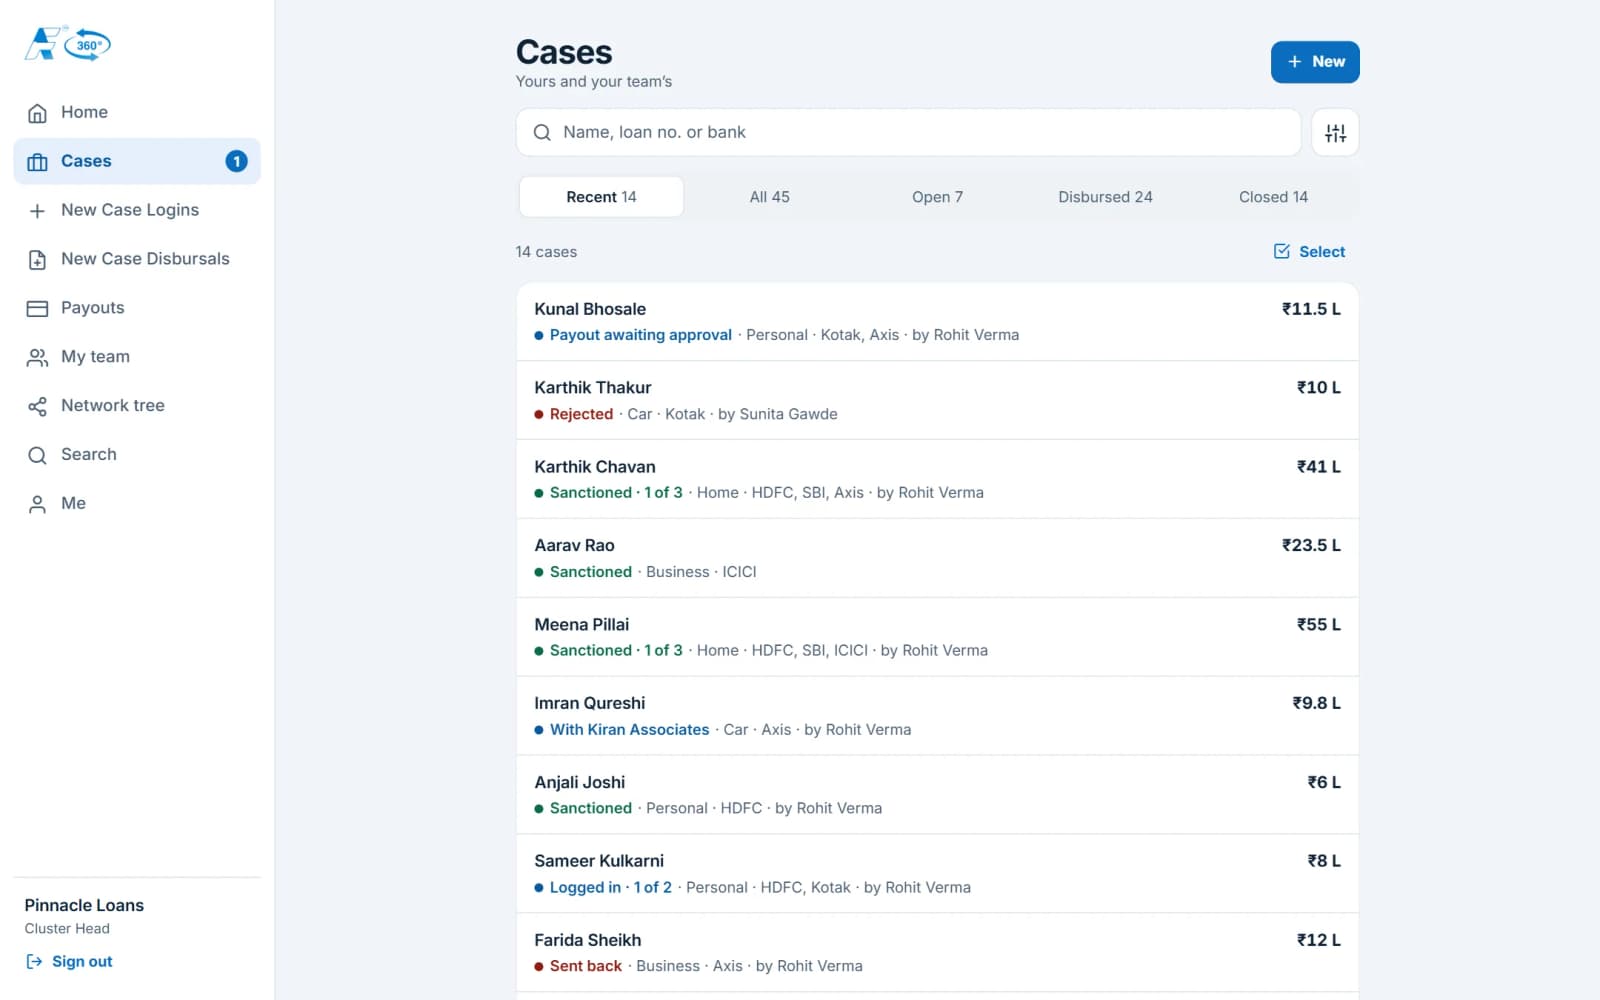
Task: Open the Payouts menu item
Action: (137, 308)
